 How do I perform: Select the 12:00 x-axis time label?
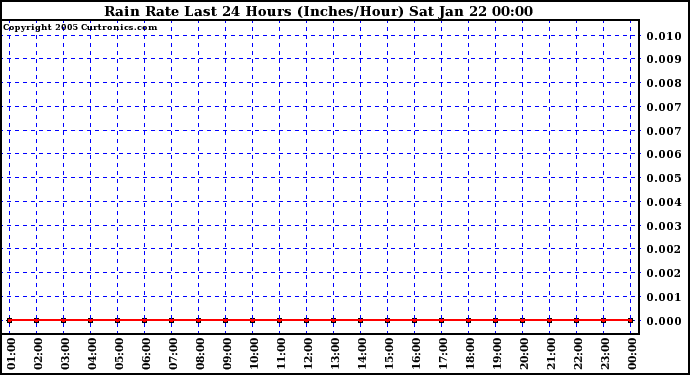coord(308,354)
